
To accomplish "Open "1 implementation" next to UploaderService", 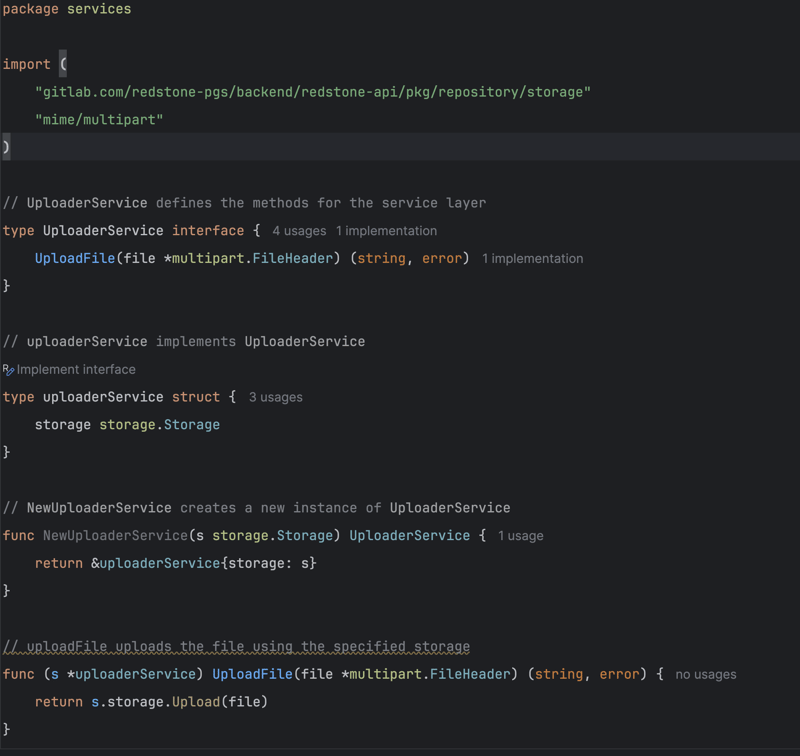I will click(x=386, y=230).
